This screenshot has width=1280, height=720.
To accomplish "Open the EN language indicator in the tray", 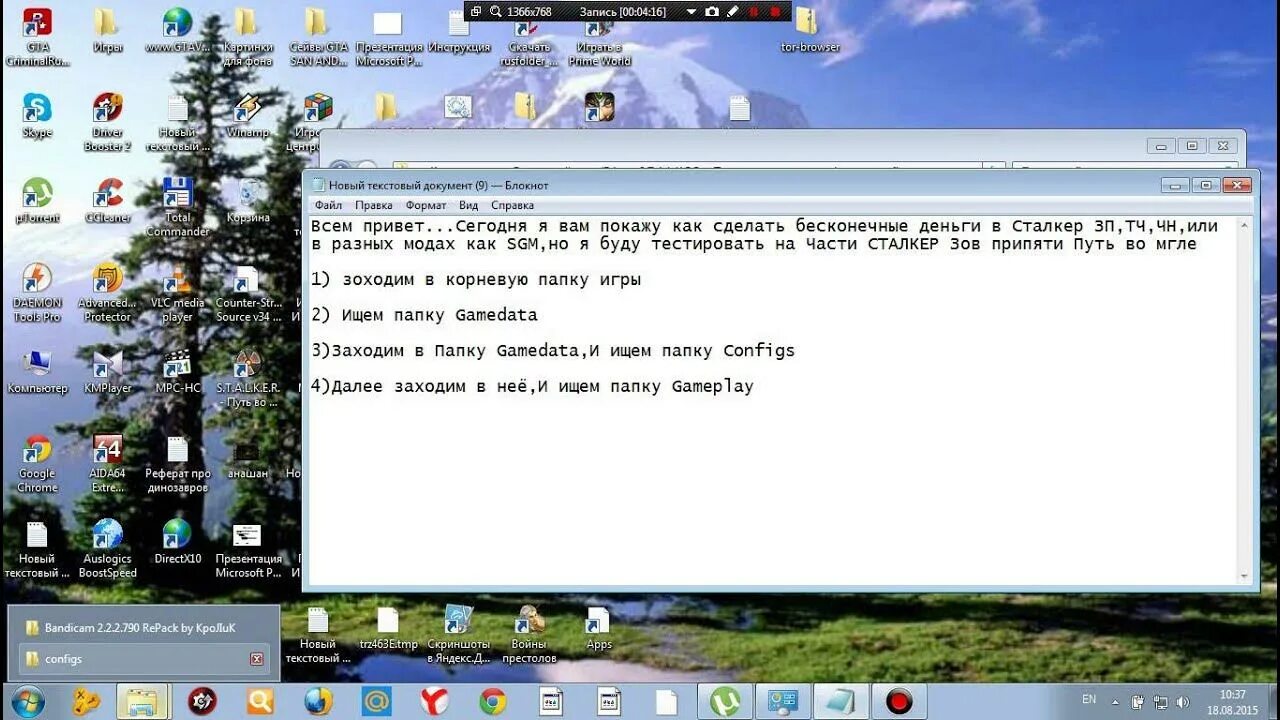I will pyautogui.click(x=1089, y=700).
